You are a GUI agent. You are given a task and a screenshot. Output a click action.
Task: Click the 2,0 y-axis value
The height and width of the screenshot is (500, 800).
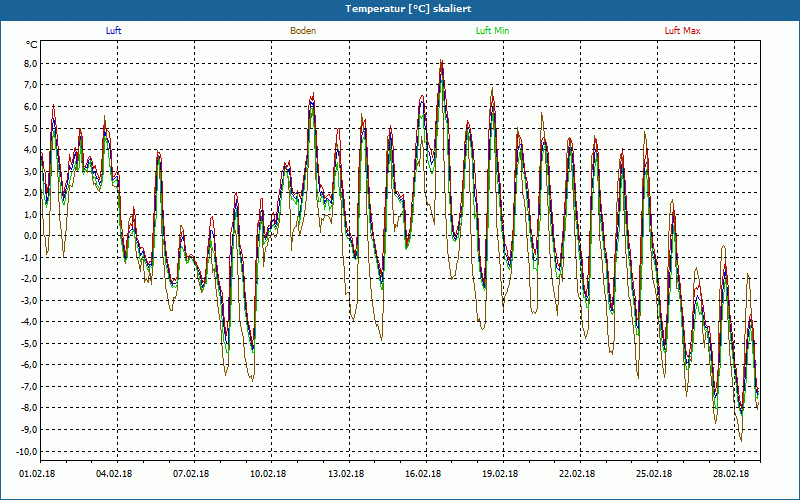[29, 193]
